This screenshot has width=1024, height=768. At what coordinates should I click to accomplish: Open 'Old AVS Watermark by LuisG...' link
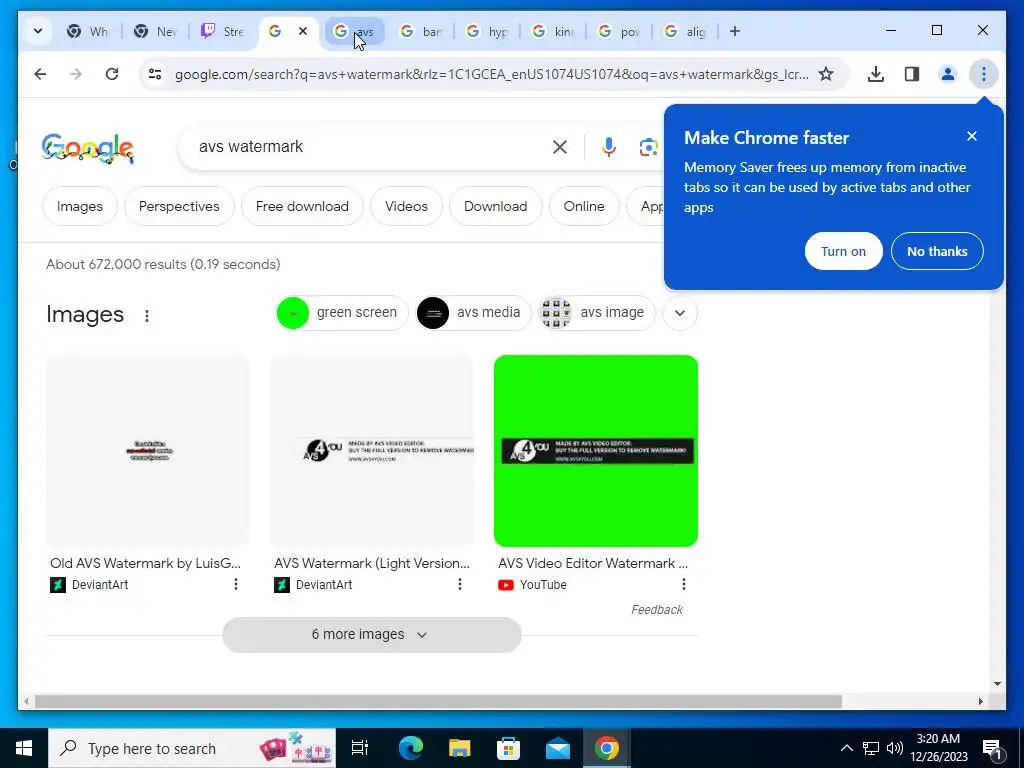tap(146, 563)
